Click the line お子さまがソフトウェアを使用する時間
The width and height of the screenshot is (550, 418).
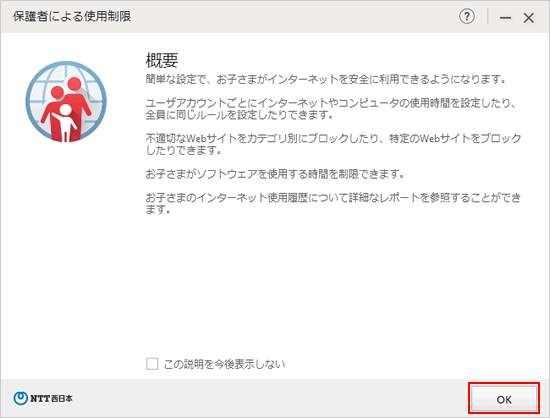275,174
